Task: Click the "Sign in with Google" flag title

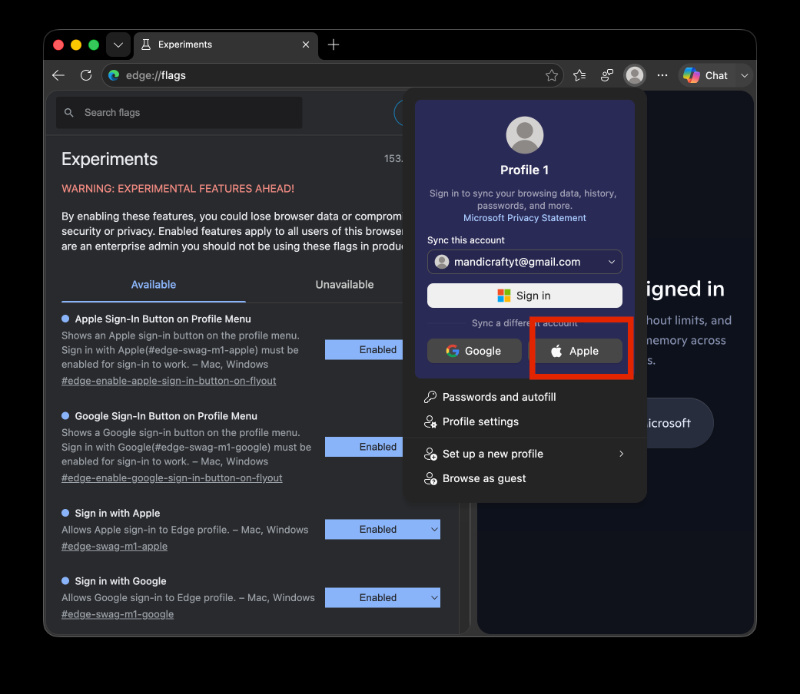Action: tap(120, 581)
